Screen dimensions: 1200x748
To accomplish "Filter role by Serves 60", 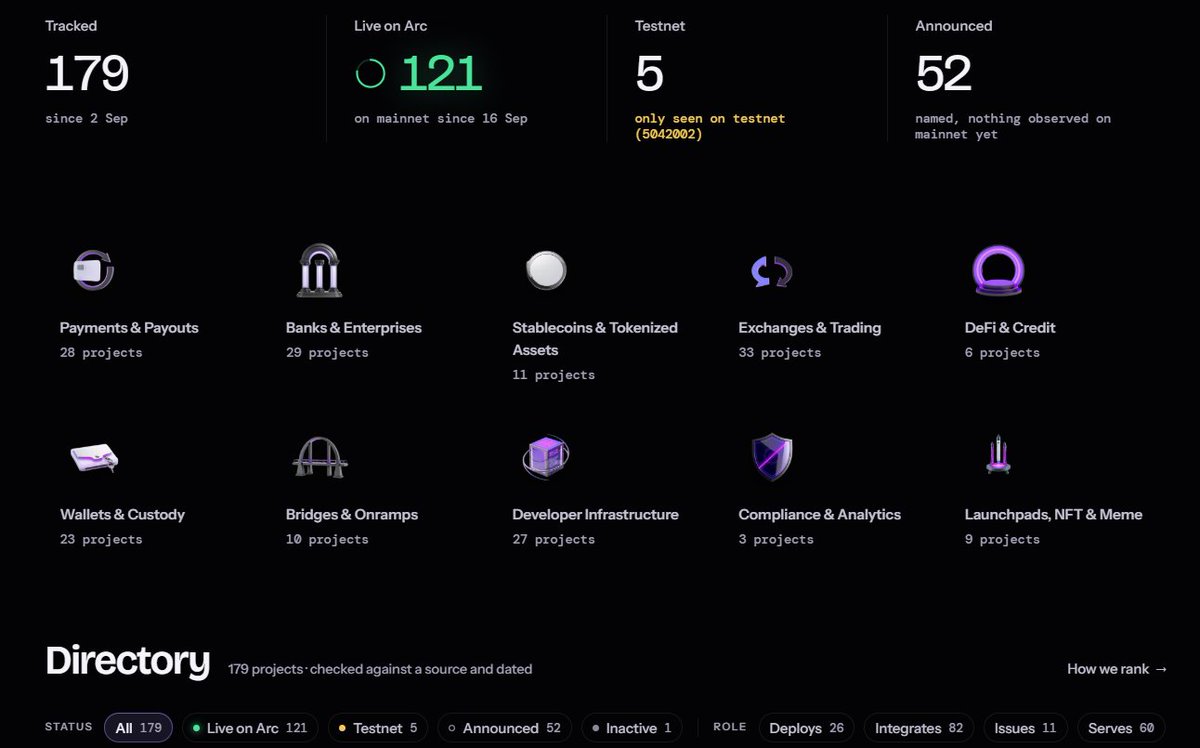I will pyautogui.click(x=1121, y=728).
